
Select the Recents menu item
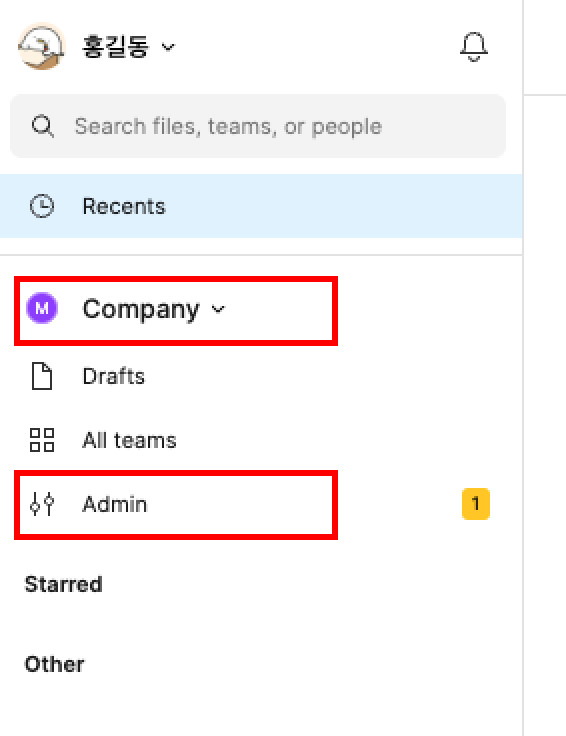pyautogui.click(x=261, y=206)
